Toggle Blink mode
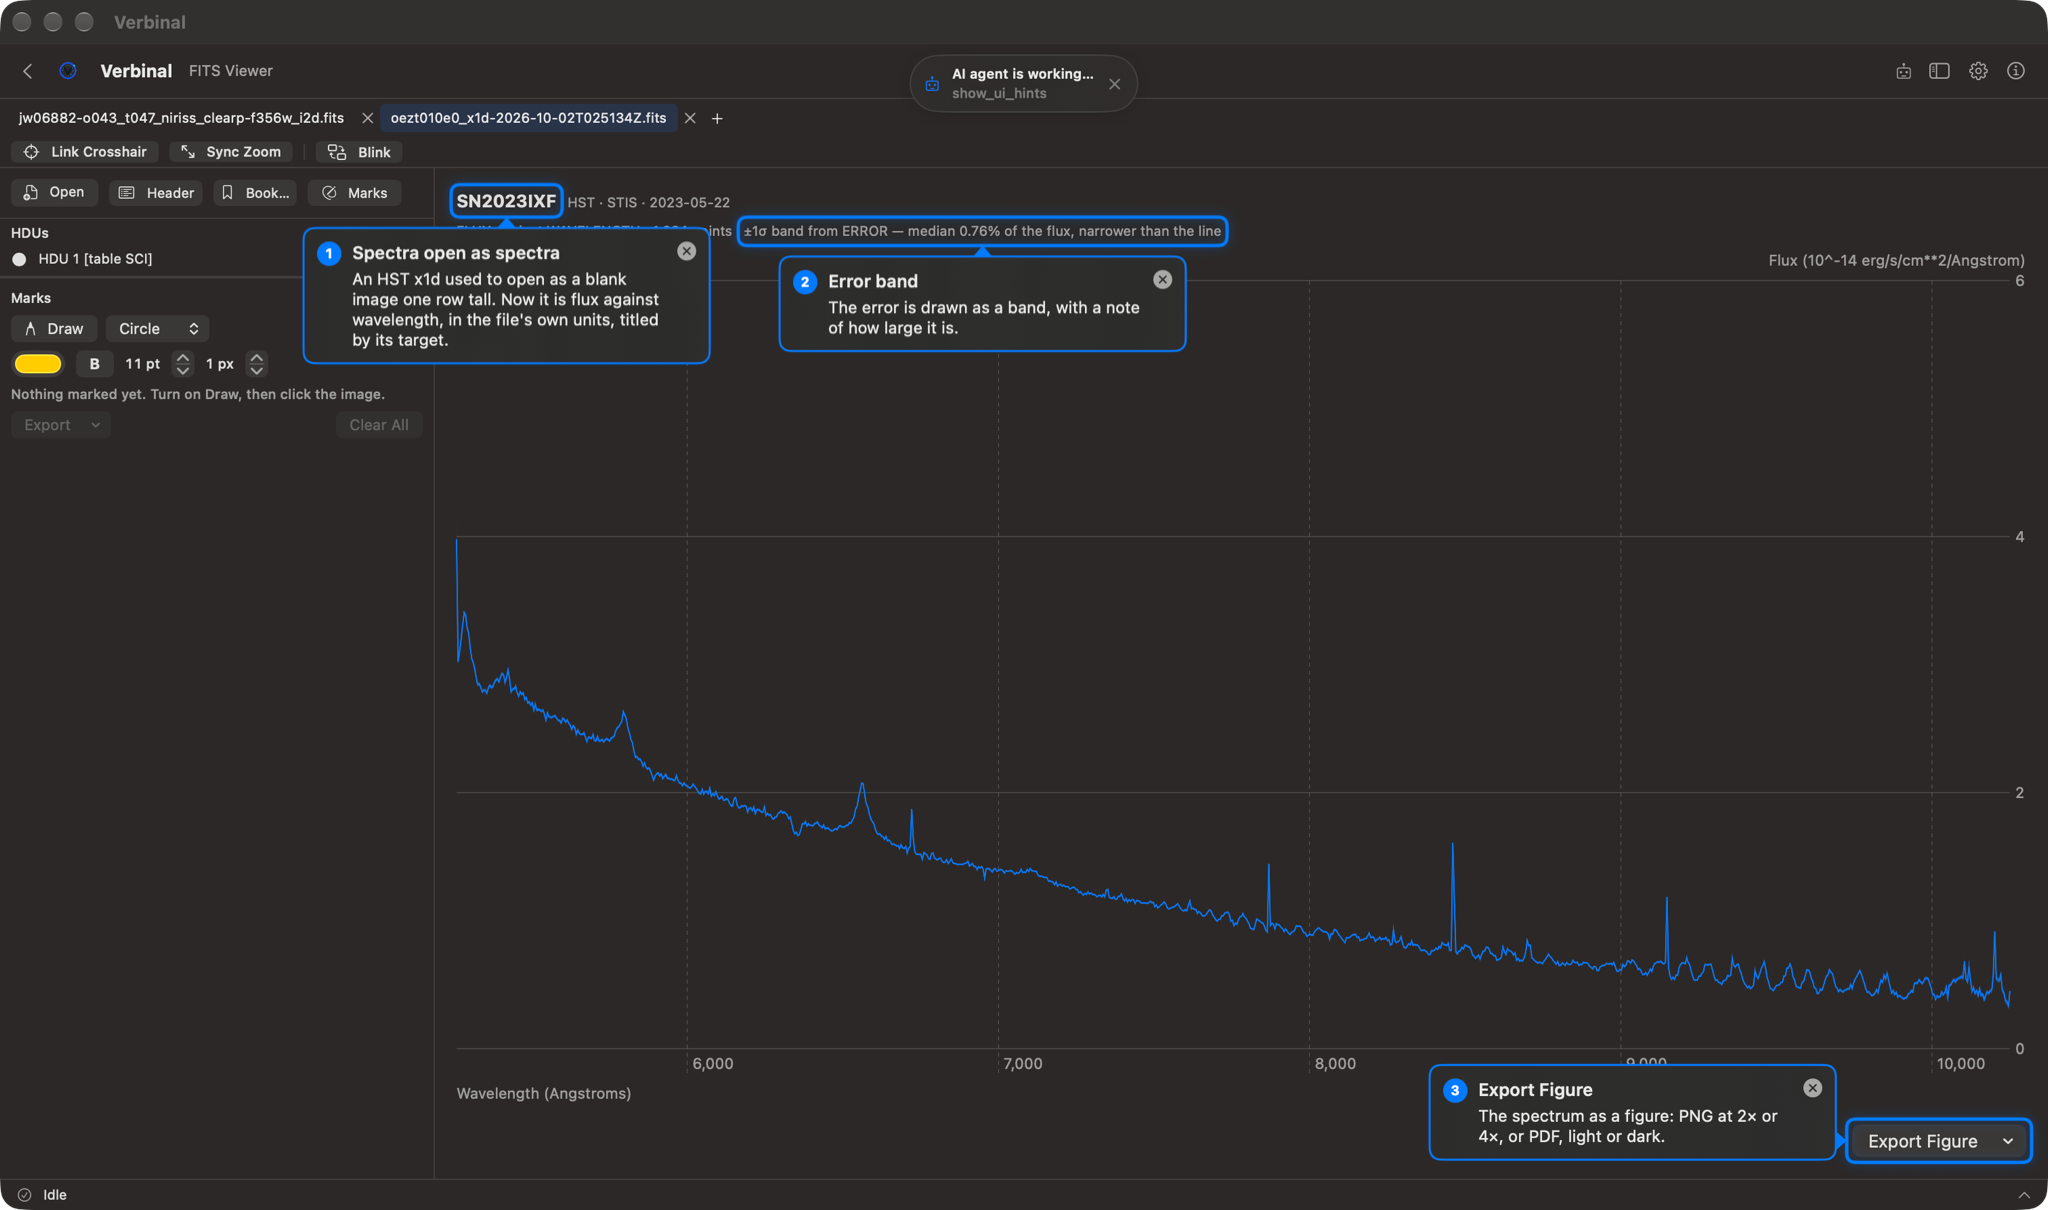This screenshot has width=2048, height=1210. click(359, 152)
